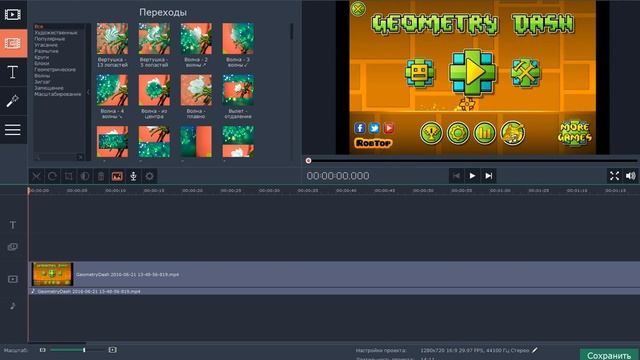Click the titles track T icon
The image size is (640, 360).
click(x=13, y=225)
